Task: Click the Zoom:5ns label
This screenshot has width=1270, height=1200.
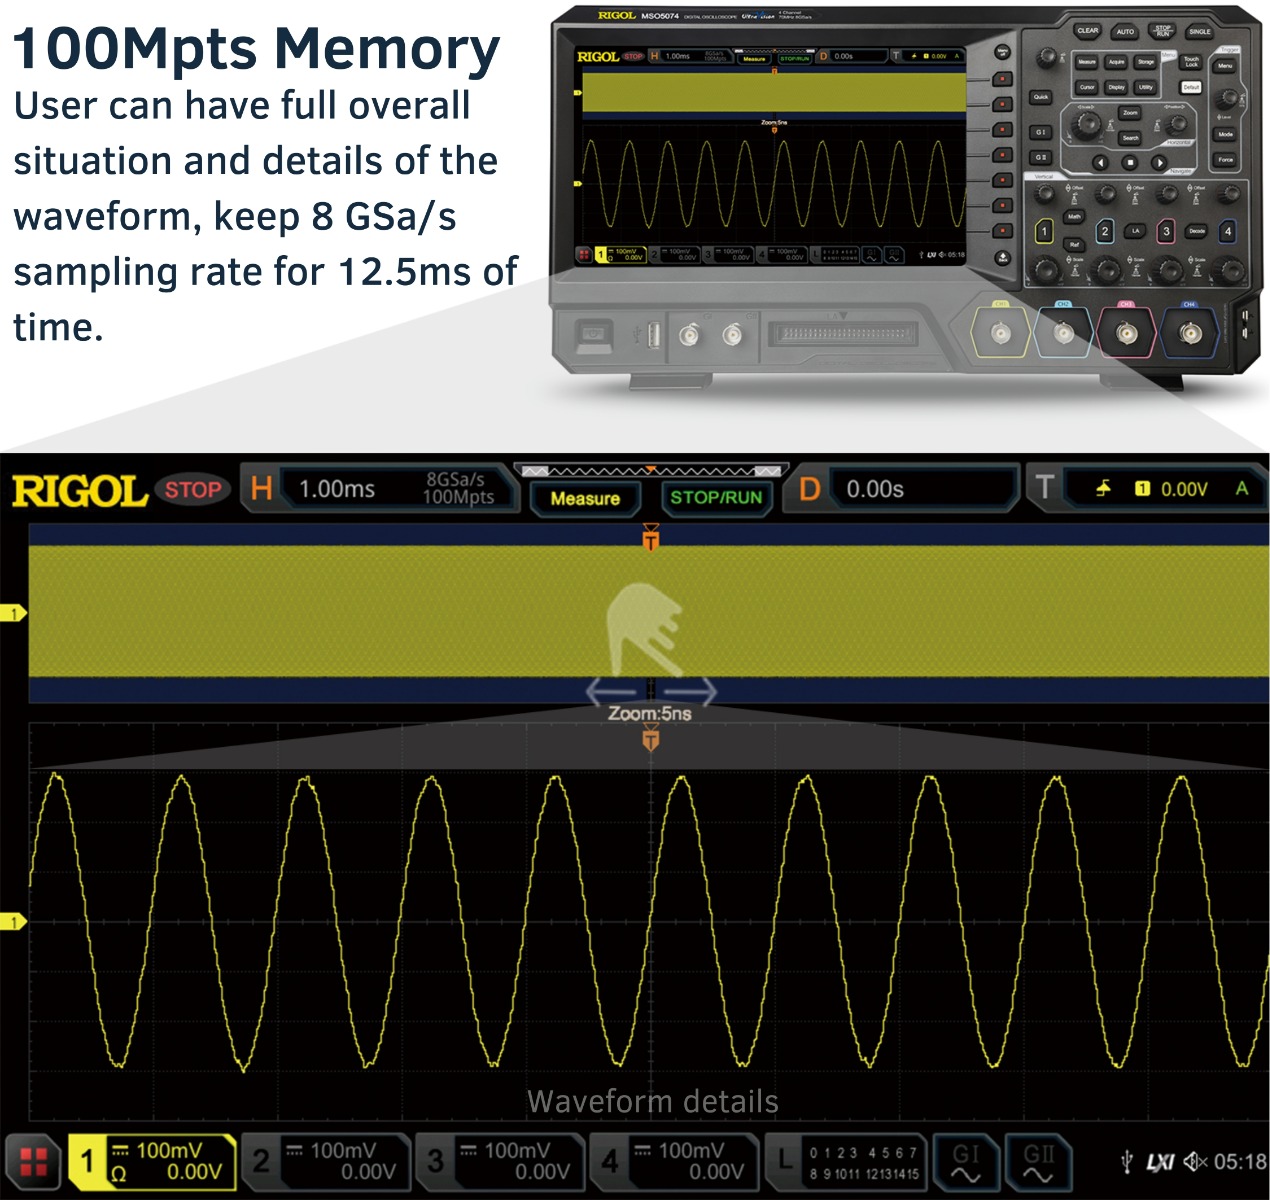Action: tap(650, 713)
